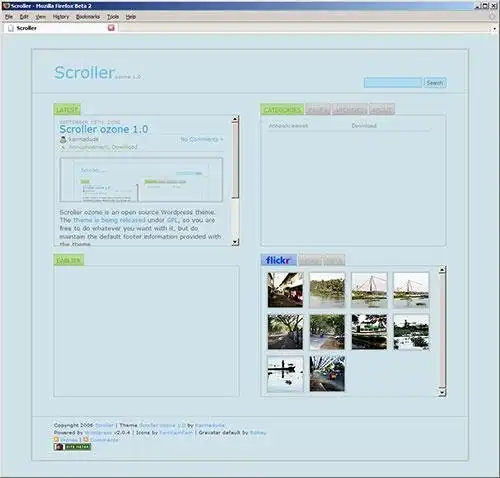Select the Latest tab
Viewport: 500px width, 478px height.
point(67,110)
